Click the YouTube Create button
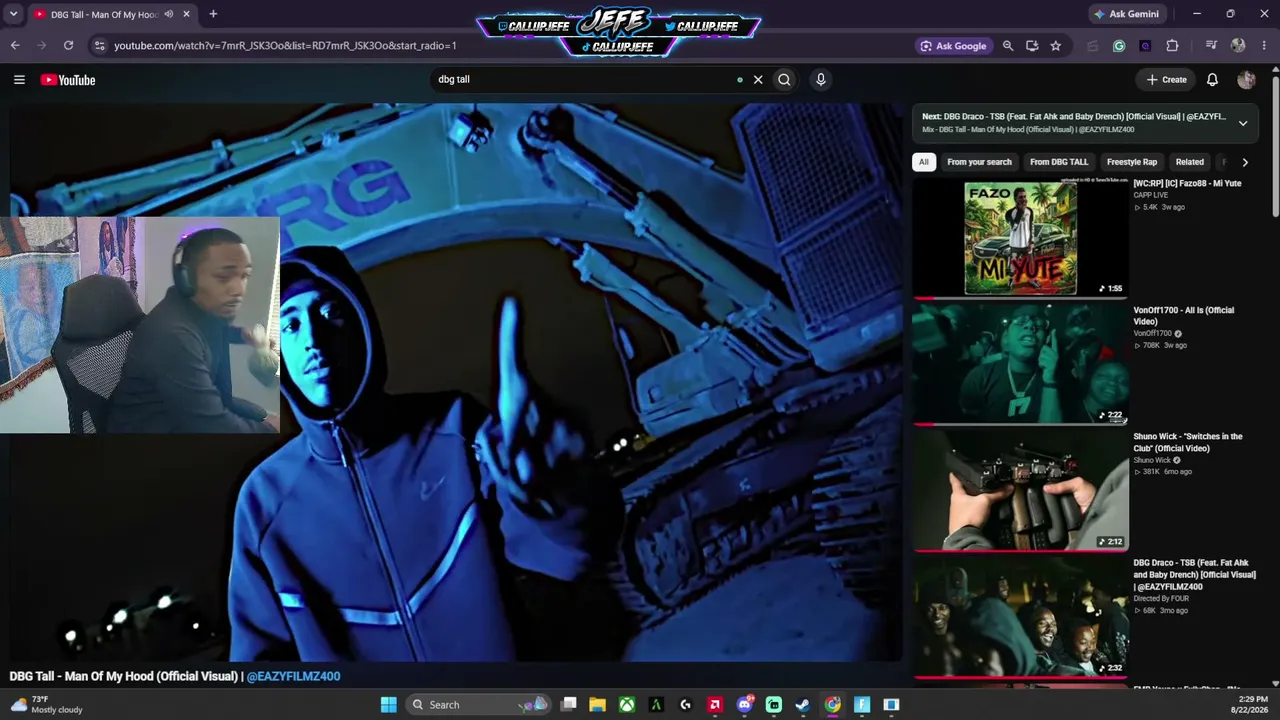The width and height of the screenshot is (1280, 720). 1167,80
